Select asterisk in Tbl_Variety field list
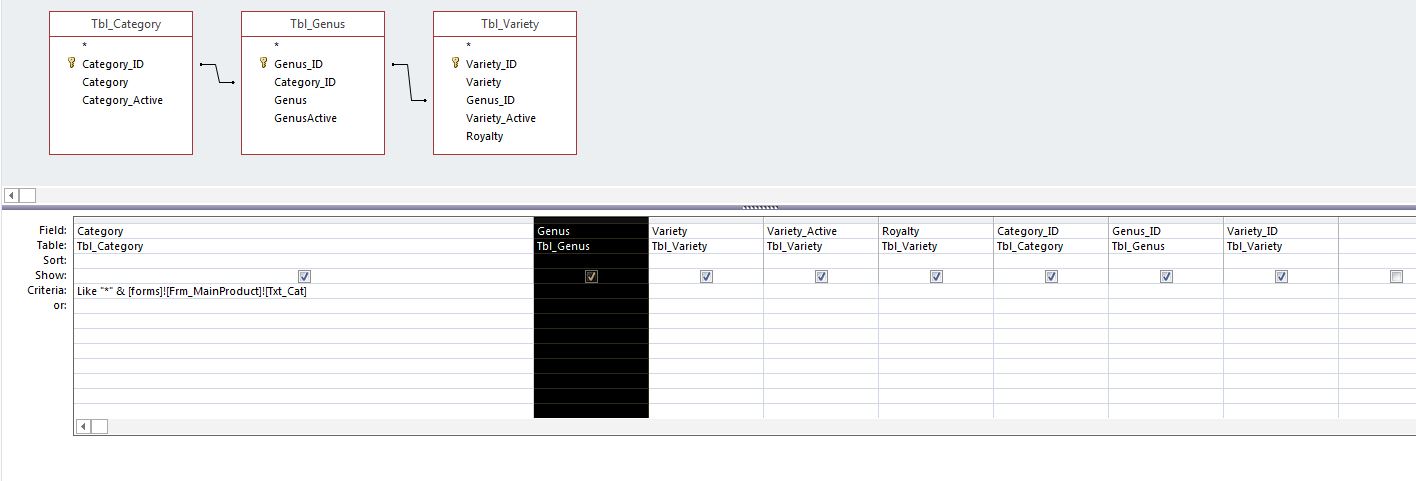 (469, 46)
